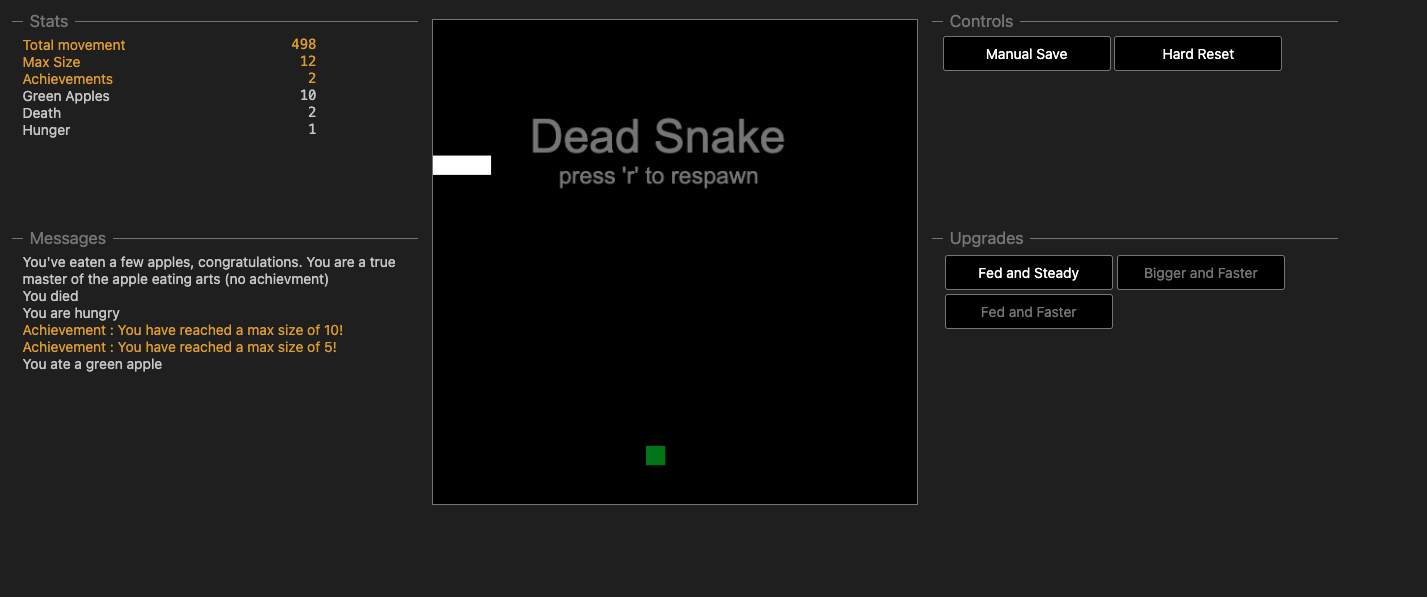
Task: Click the 'You ate a green apple' message
Action: pyautogui.click(x=92, y=364)
